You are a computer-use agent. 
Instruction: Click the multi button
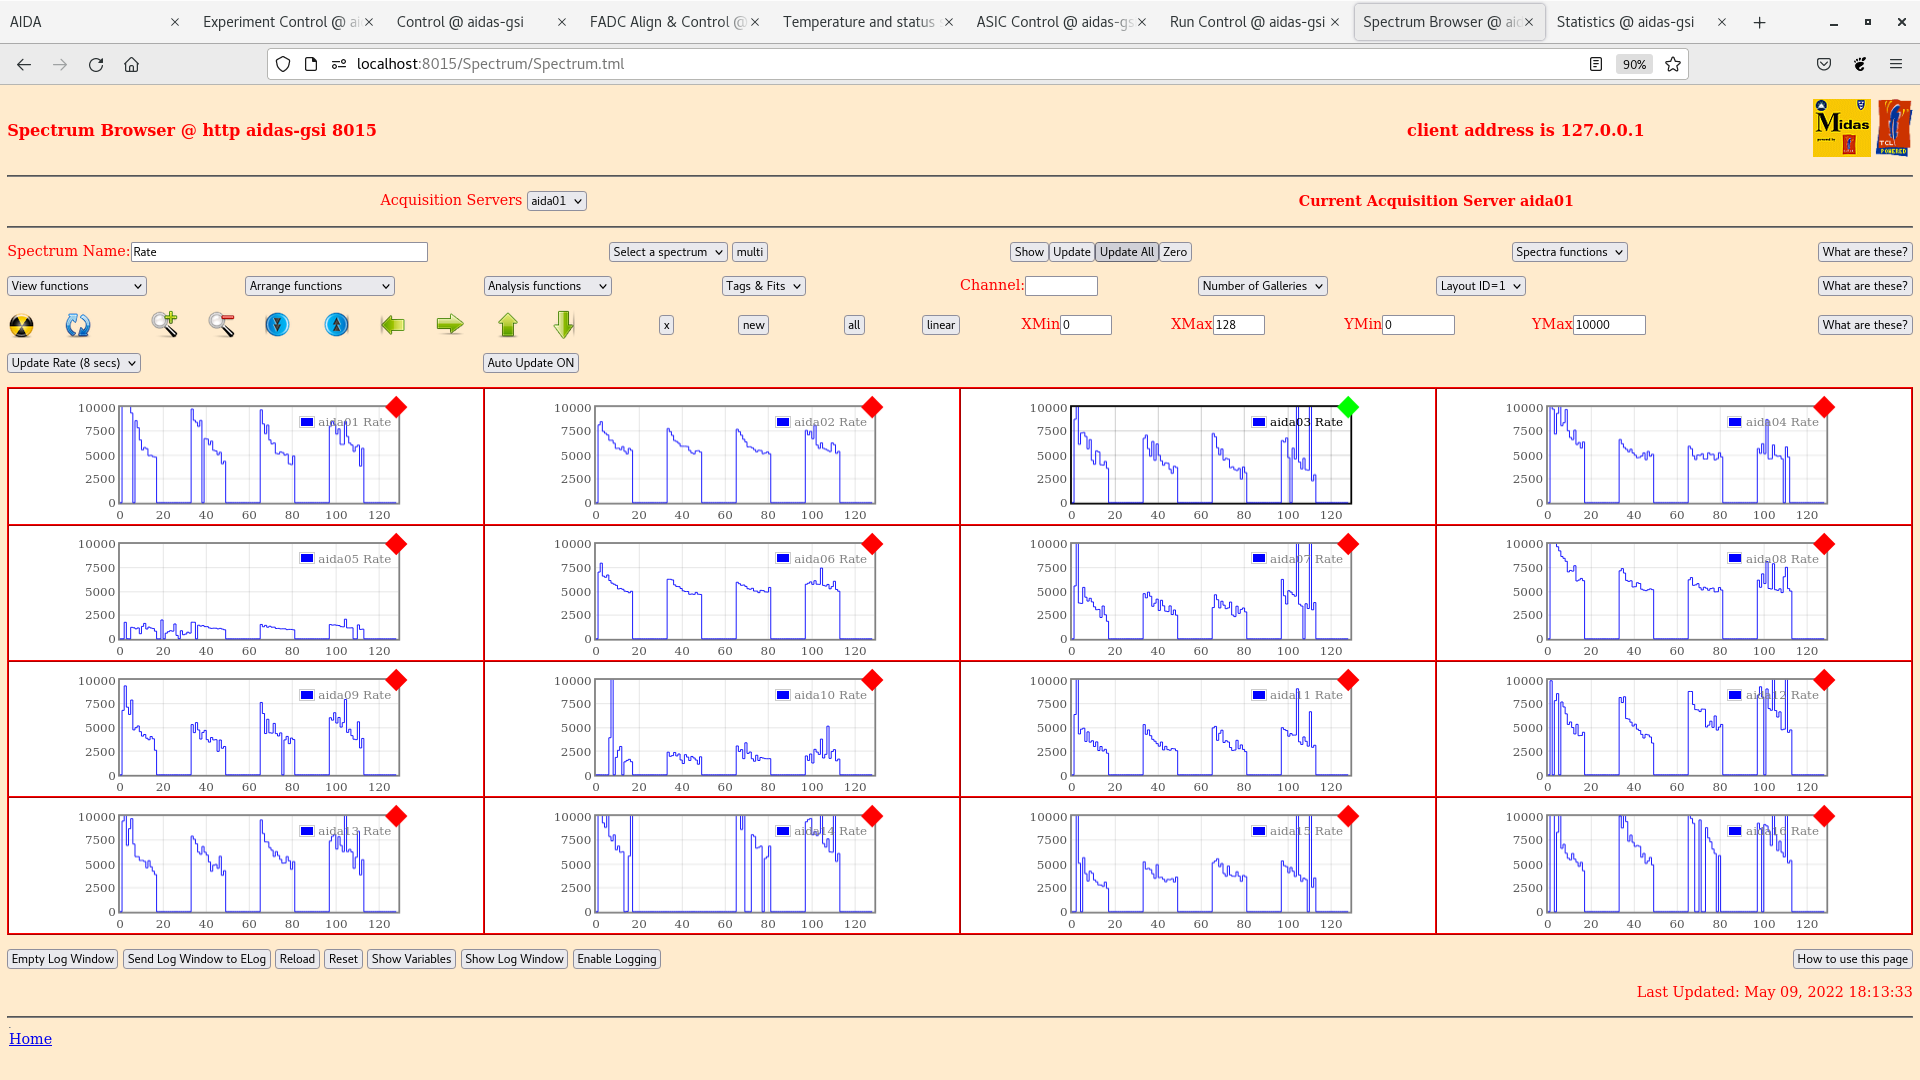750,252
